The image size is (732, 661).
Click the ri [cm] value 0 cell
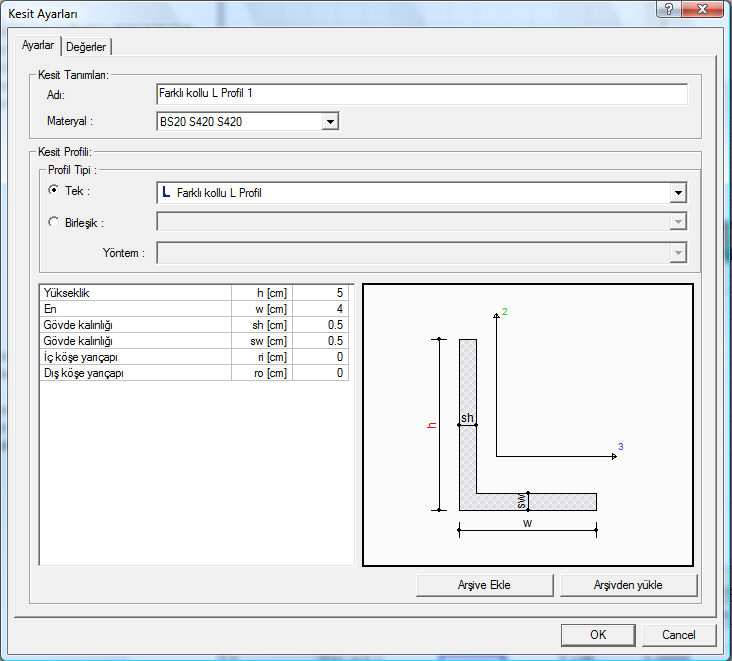pyautogui.click(x=320, y=357)
